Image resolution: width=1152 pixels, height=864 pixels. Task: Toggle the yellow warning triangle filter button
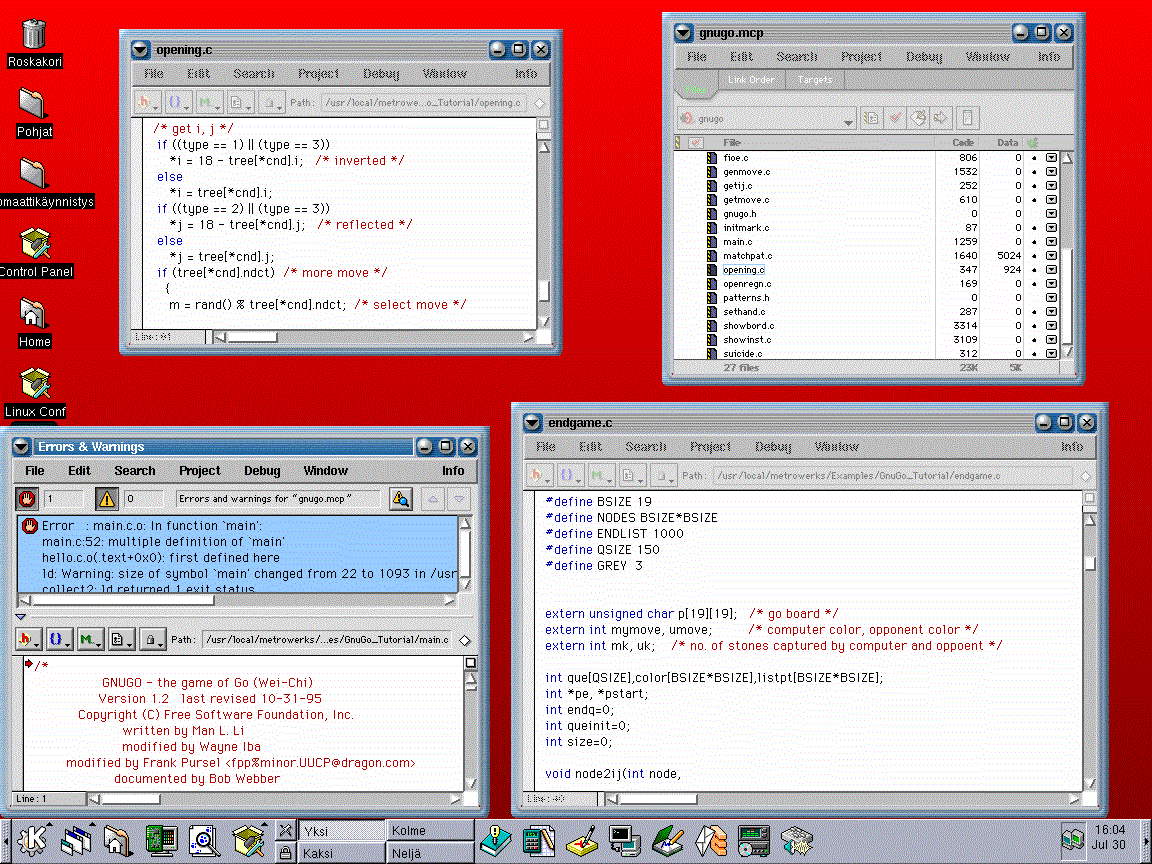coord(107,499)
